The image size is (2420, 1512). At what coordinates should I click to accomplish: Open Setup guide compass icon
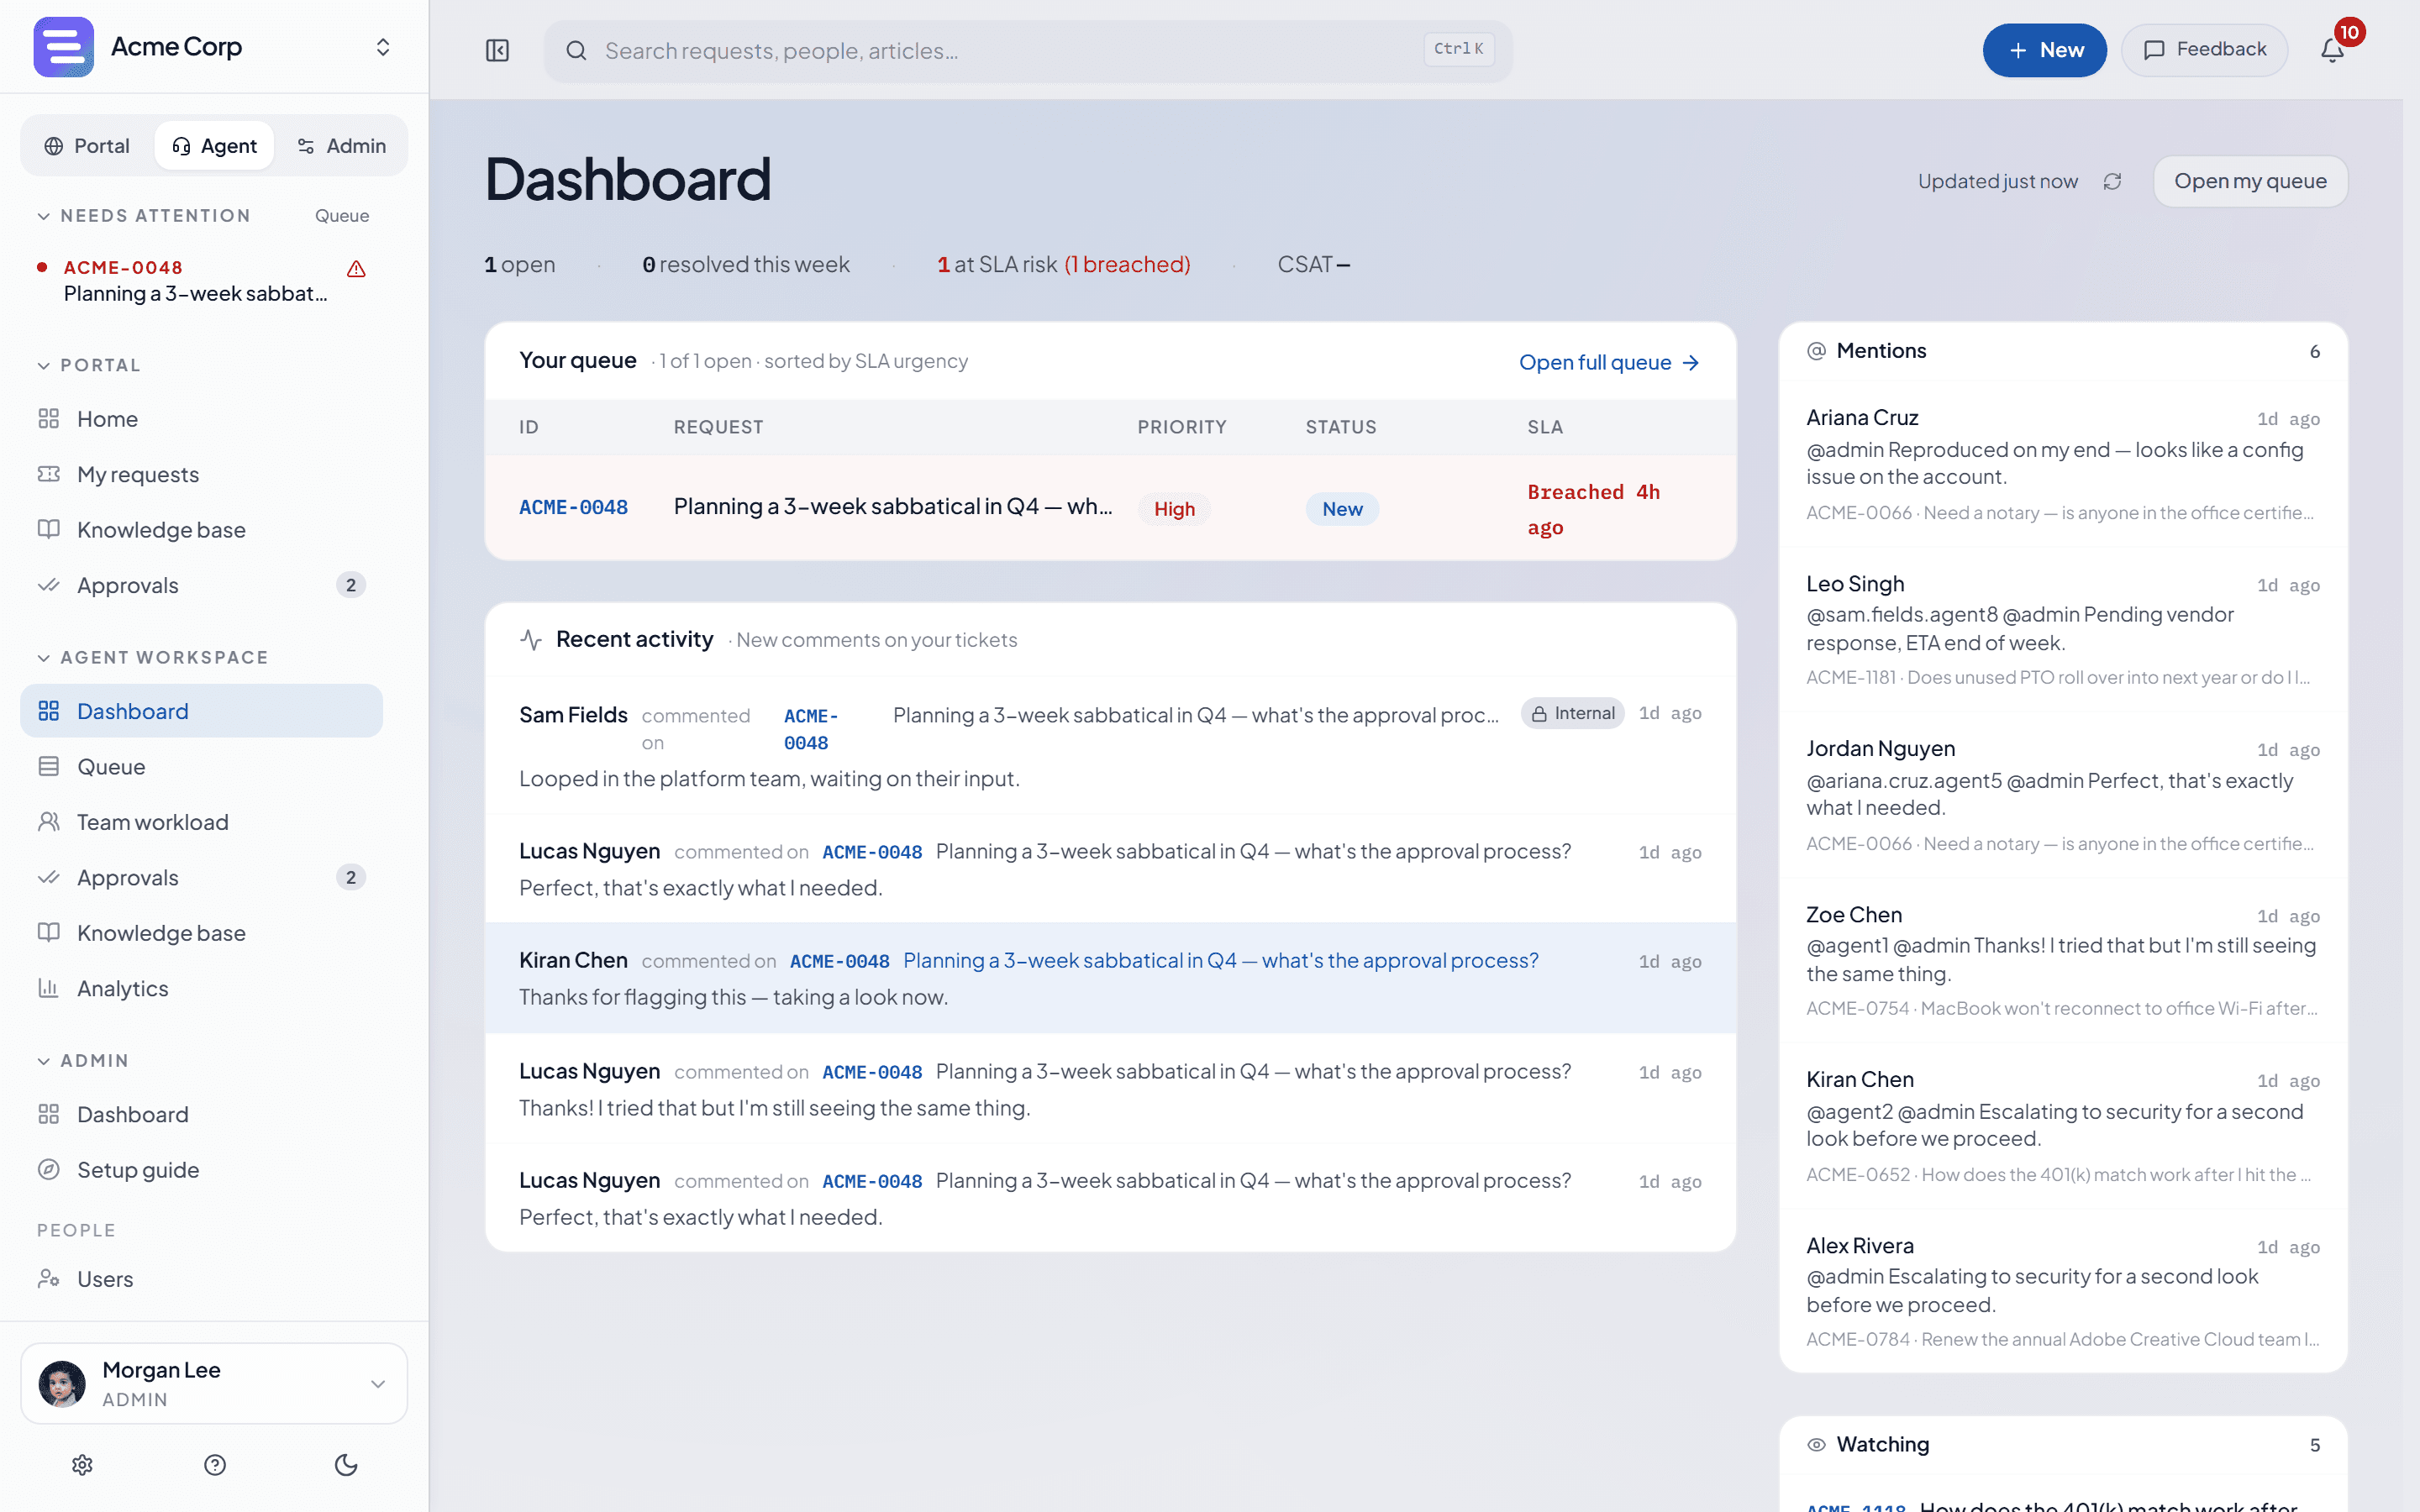pos(48,1170)
